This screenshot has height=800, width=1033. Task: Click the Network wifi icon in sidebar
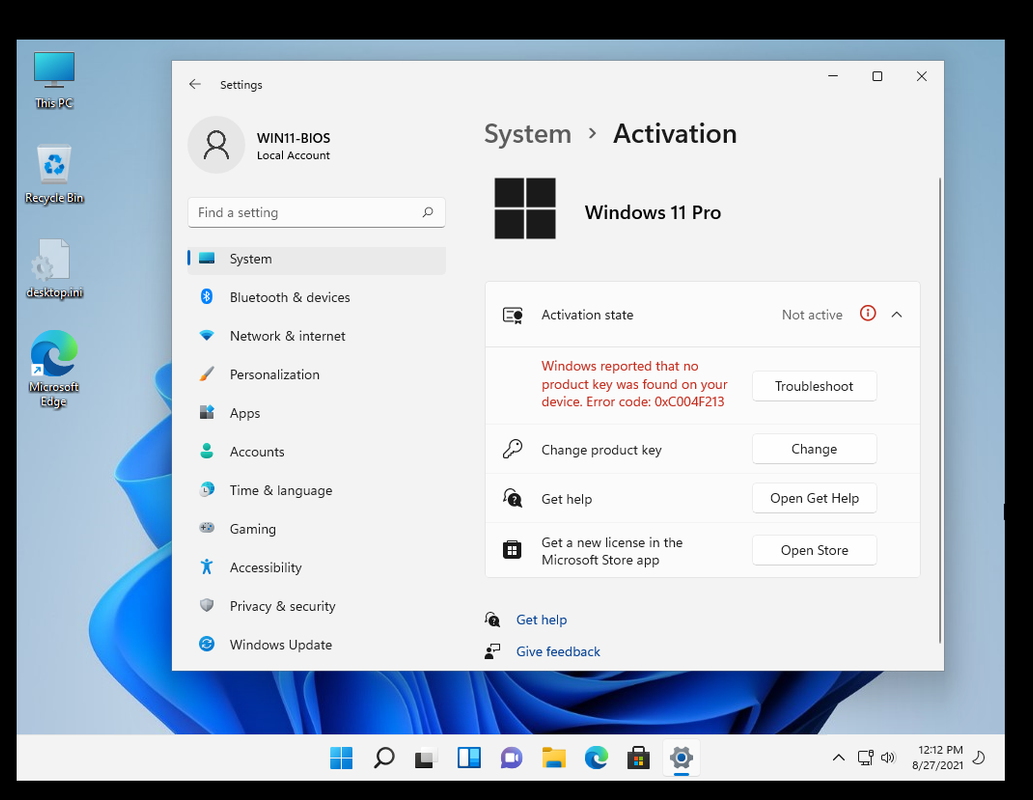click(206, 335)
